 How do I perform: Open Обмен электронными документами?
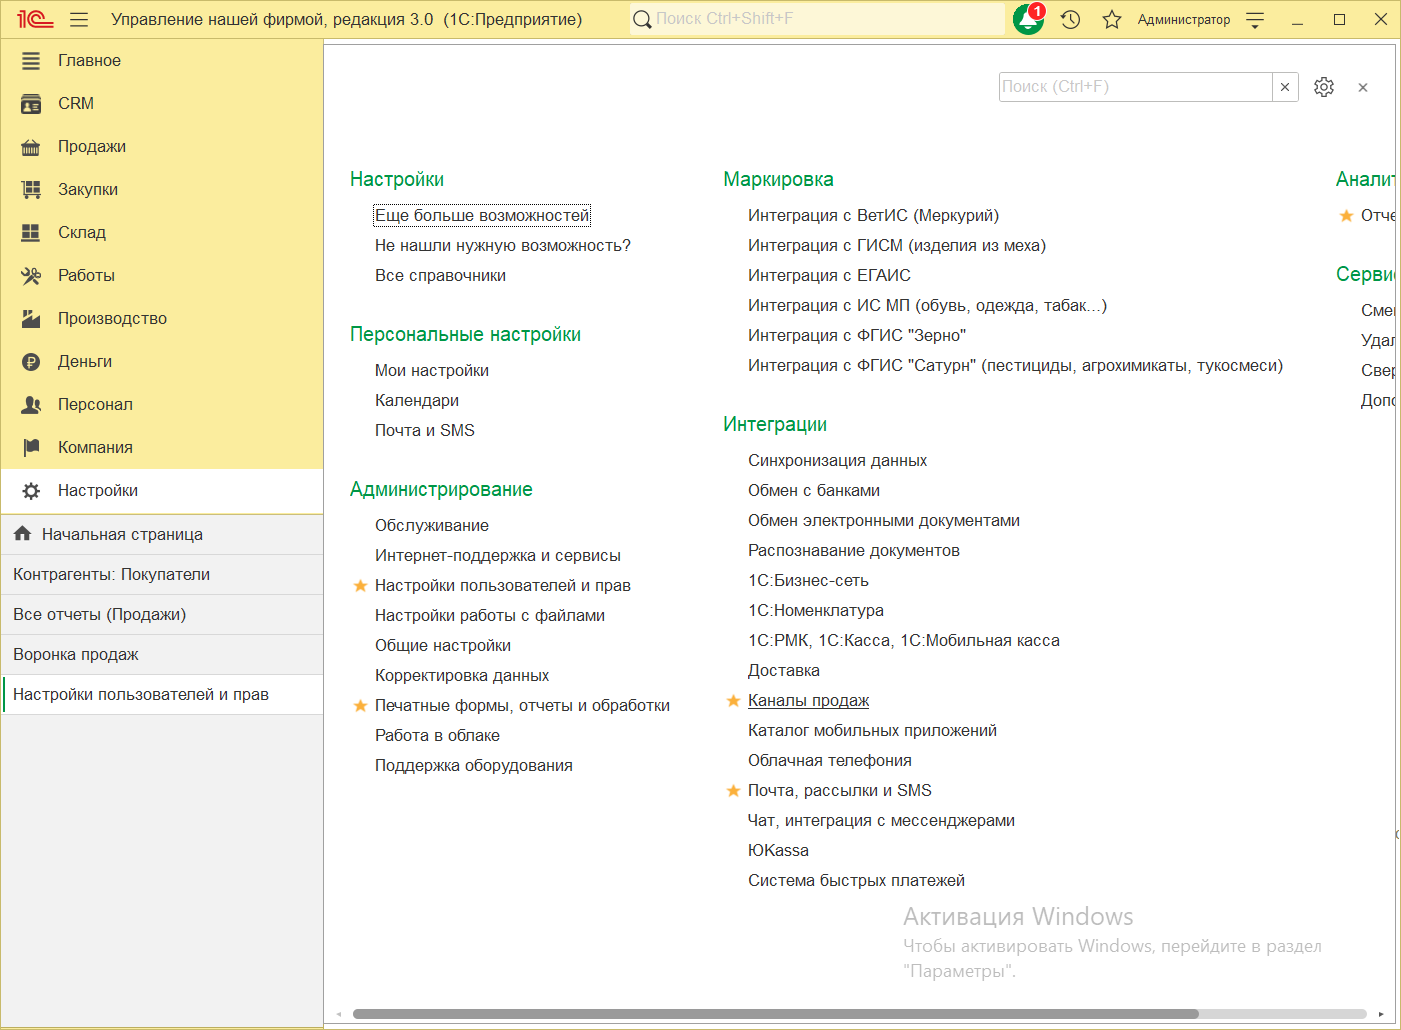pyautogui.click(x=884, y=521)
